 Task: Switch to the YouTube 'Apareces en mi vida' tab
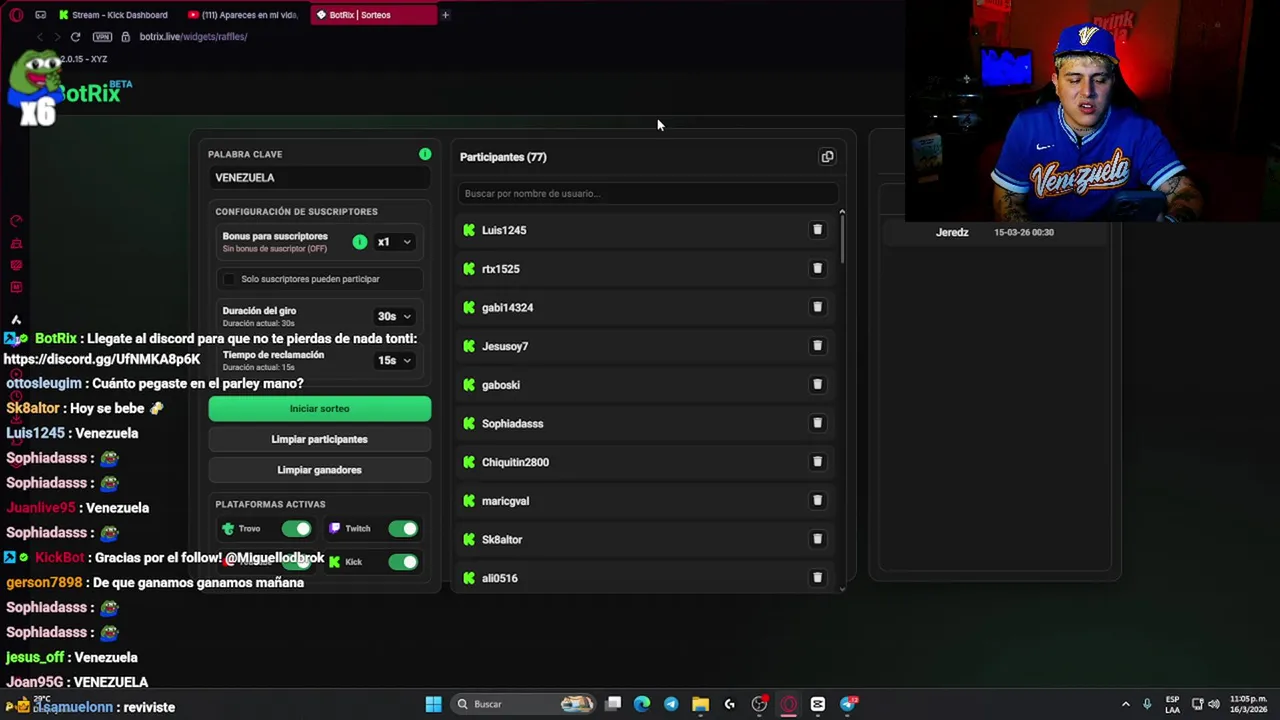pos(243,15)
